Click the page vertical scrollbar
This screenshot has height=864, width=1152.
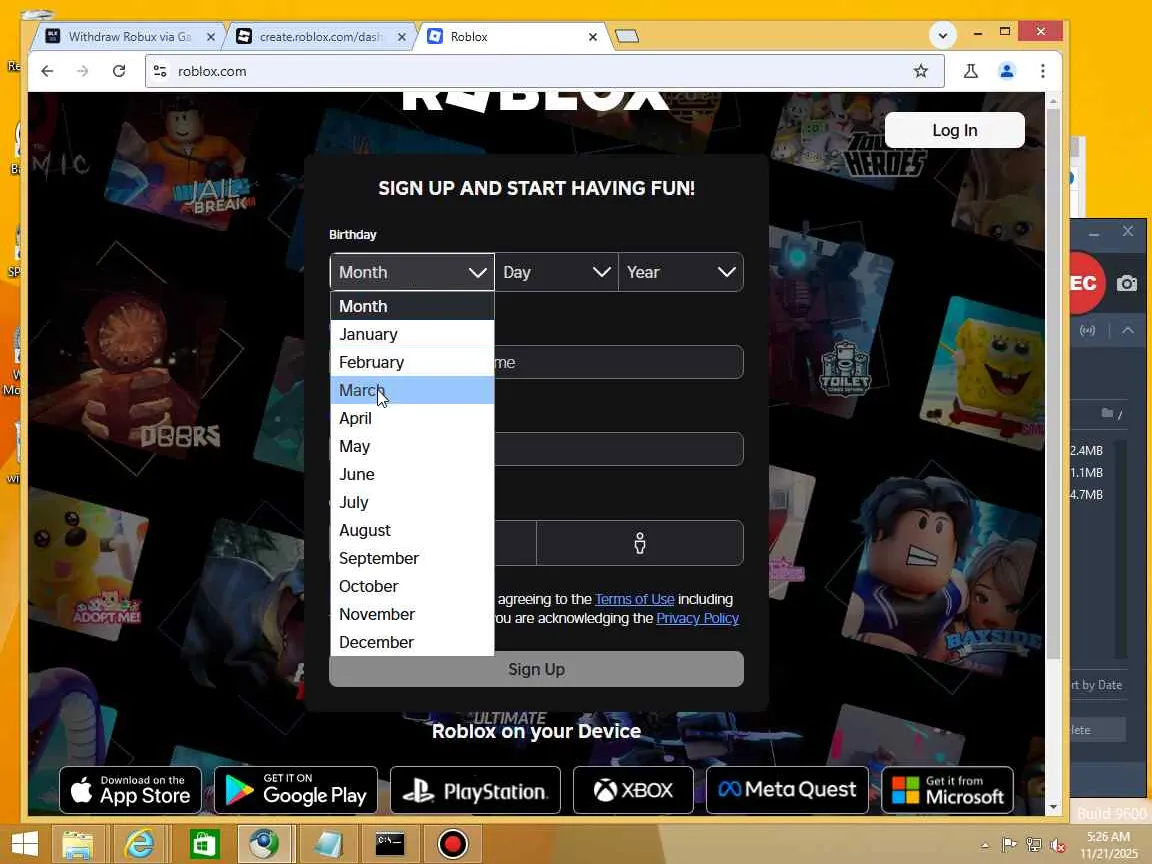tap(1053, 382)
